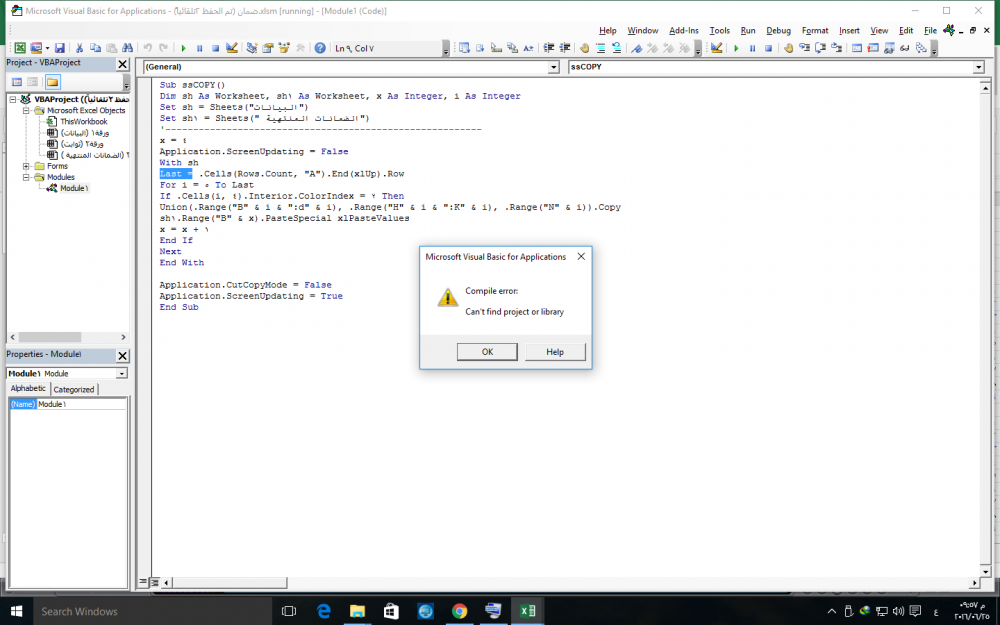Open Google Chrome from the taskbar

point(459,611)
